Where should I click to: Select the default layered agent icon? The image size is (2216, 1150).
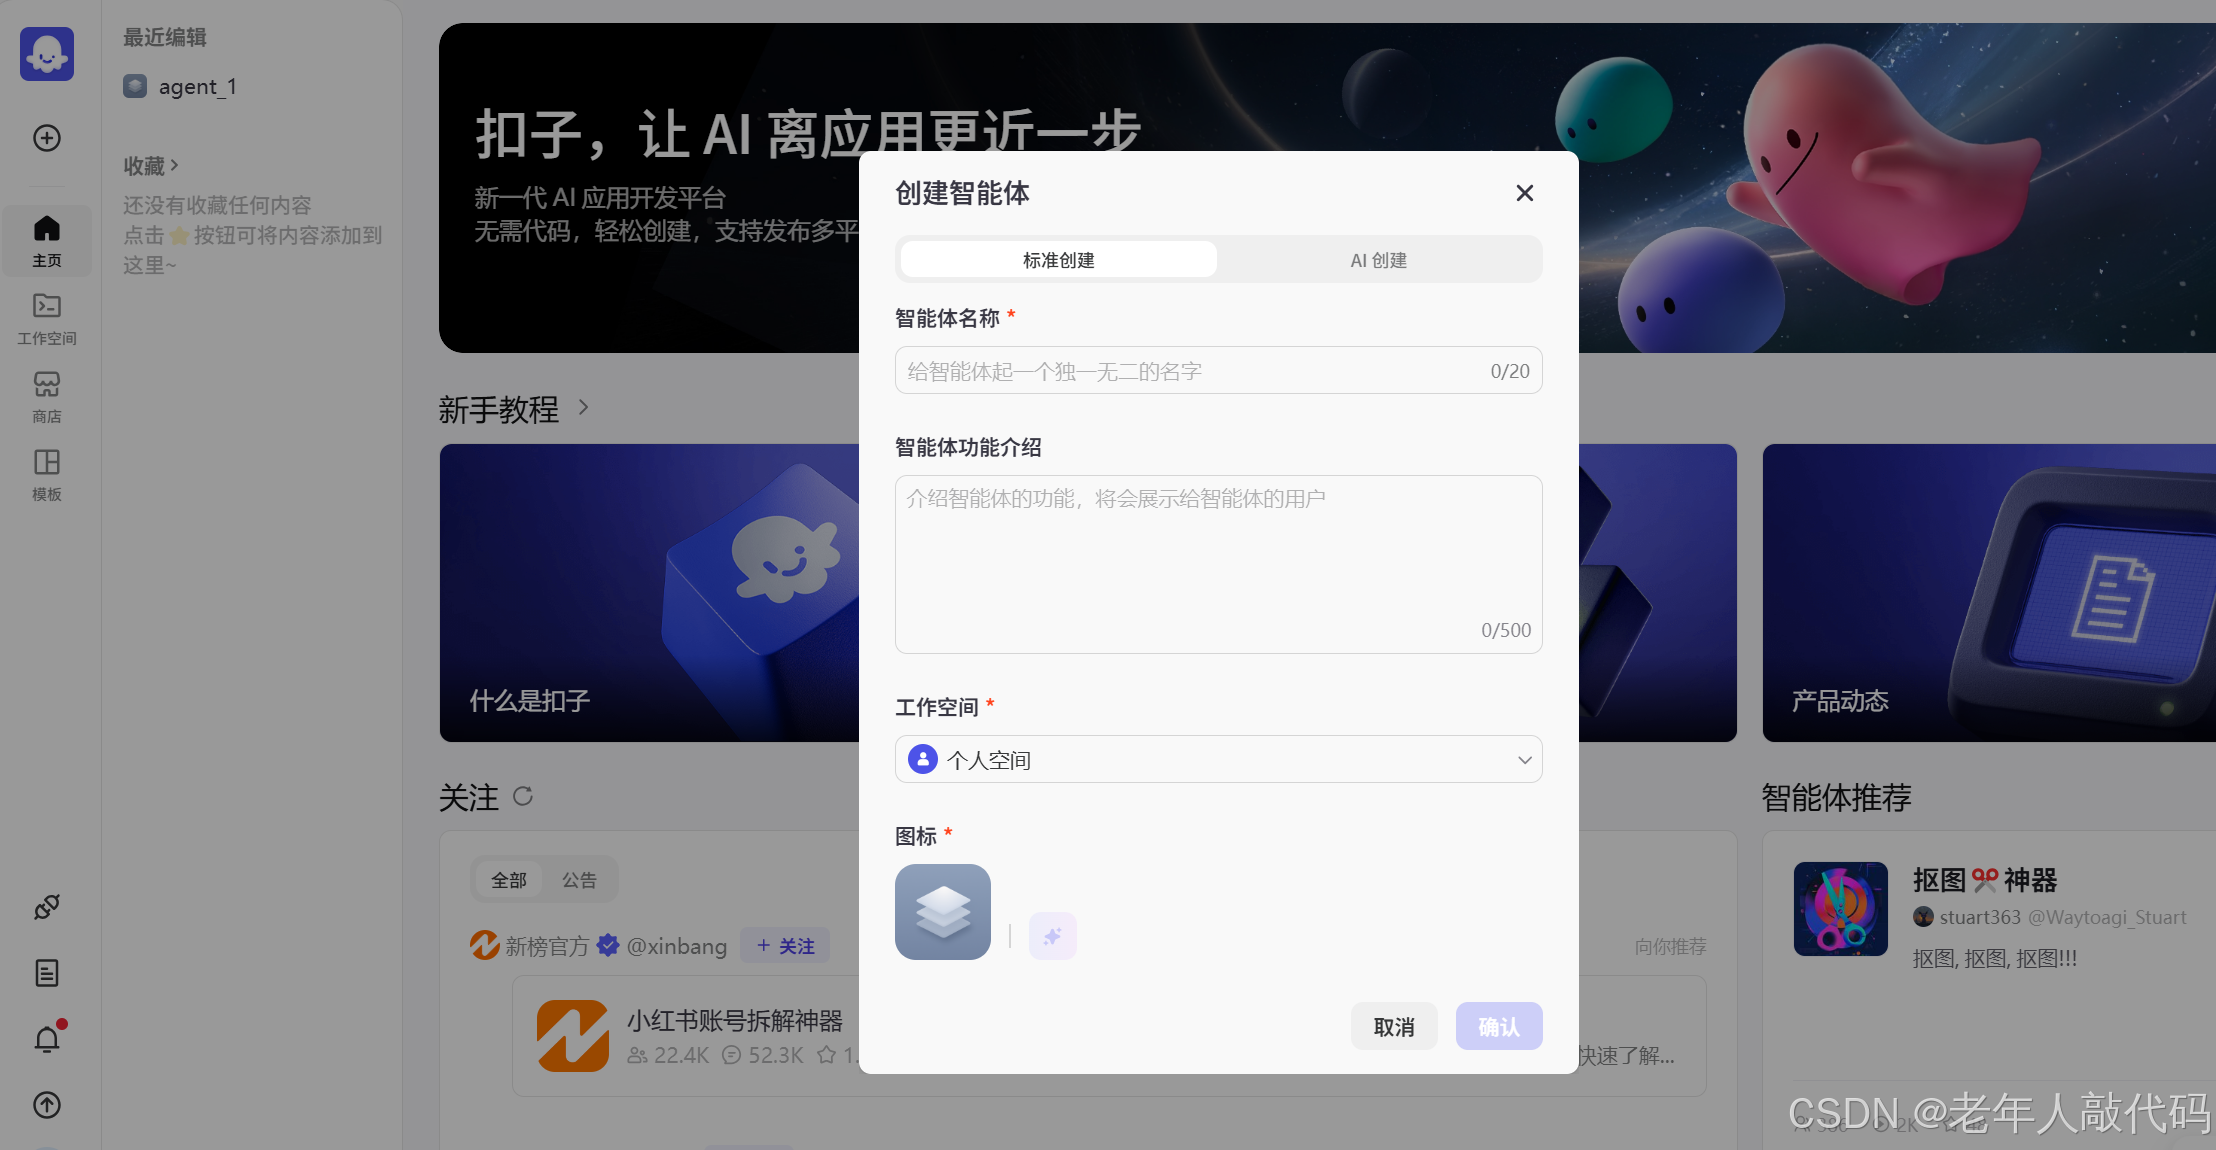tap(942, 912)
